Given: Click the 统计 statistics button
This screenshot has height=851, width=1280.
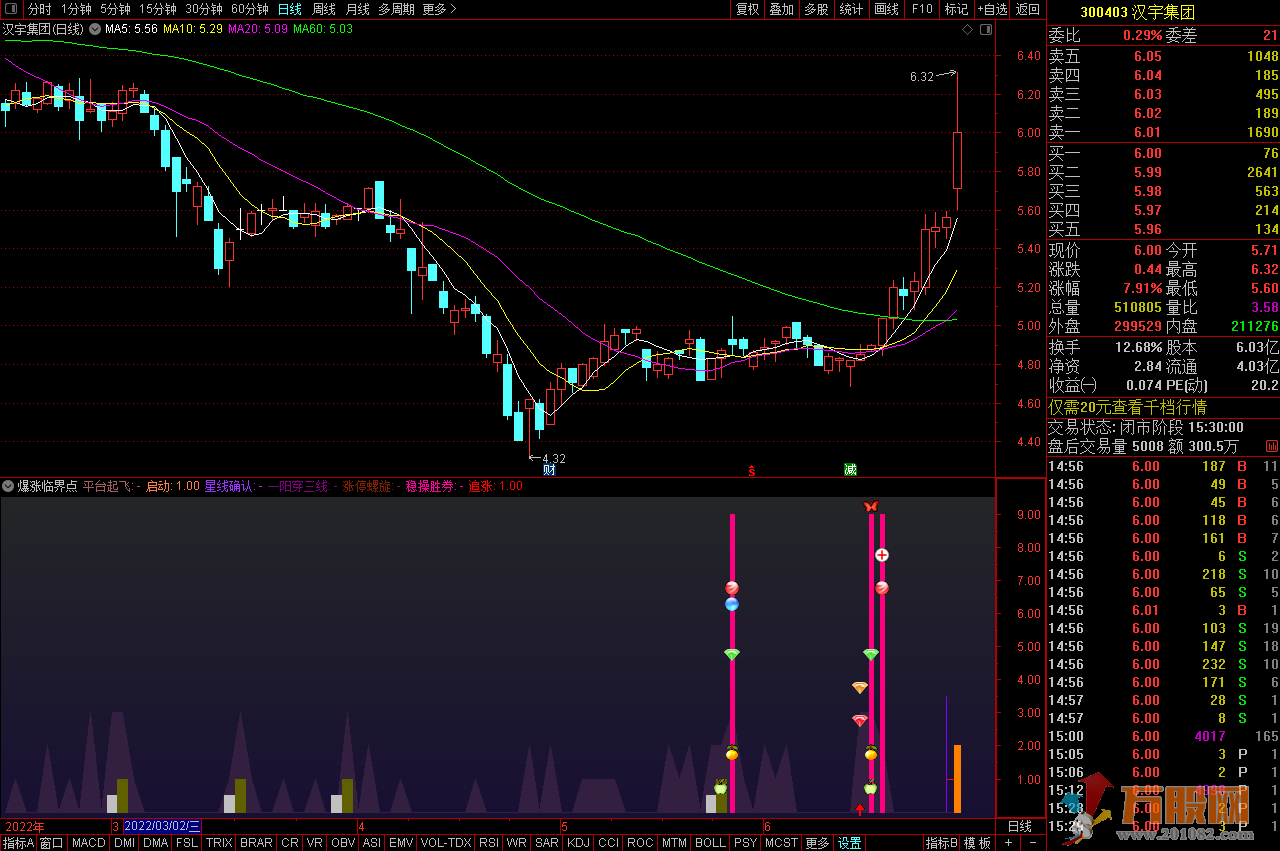Looking at the screenshot, I should 851,9.
